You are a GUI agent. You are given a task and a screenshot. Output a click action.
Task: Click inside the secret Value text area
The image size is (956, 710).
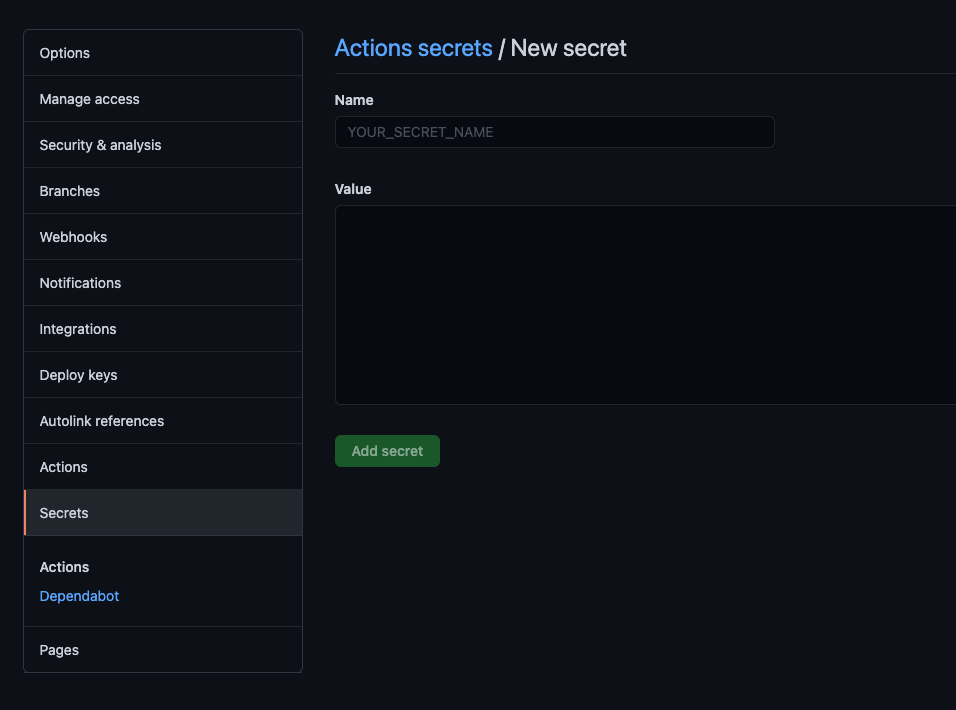point(645,305)
